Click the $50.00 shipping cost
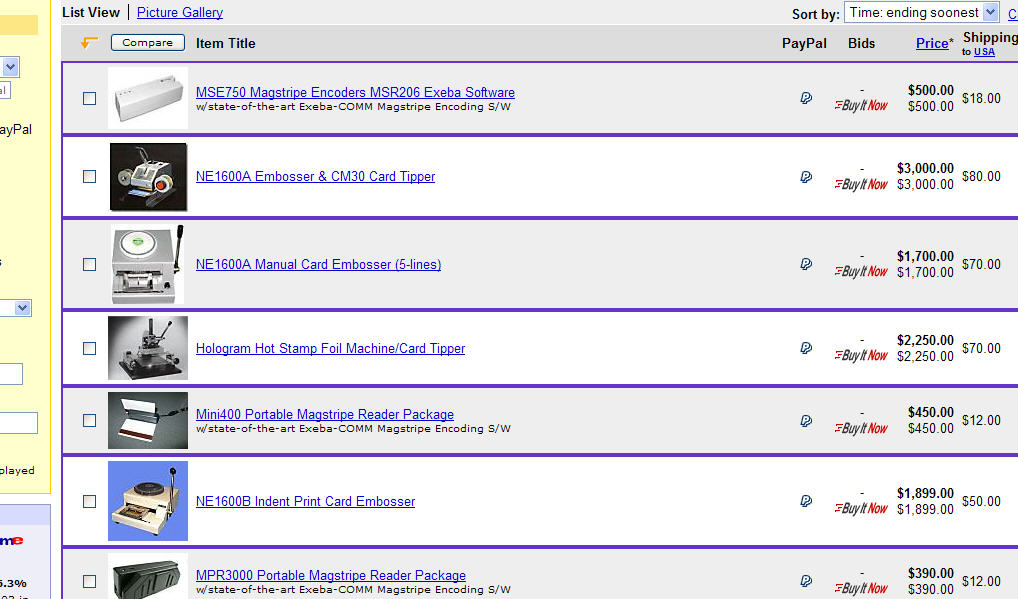This screenshot has width=1018, height=599. point(981,501)
